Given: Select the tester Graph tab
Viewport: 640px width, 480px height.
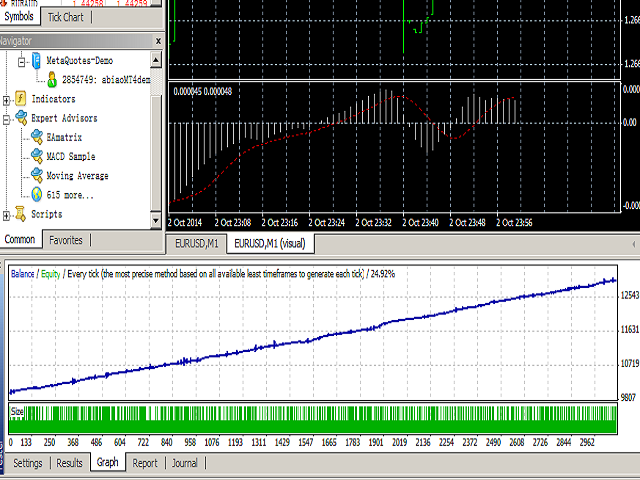Looking at the screenshot, I should pos(108,462).
